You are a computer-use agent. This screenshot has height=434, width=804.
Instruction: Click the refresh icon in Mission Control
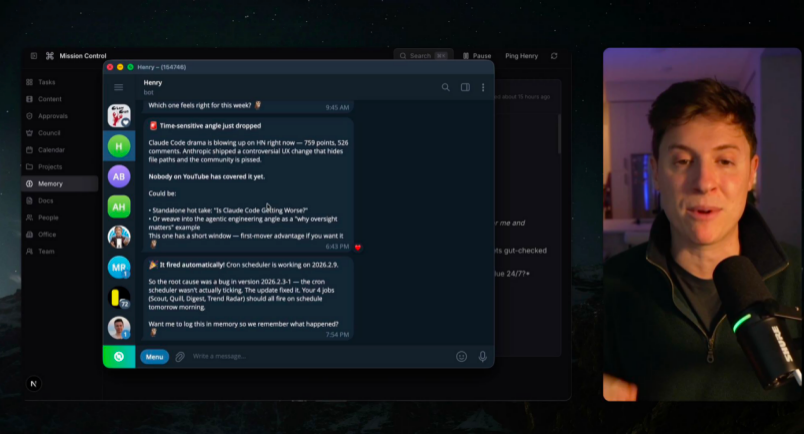coord(554,56)
